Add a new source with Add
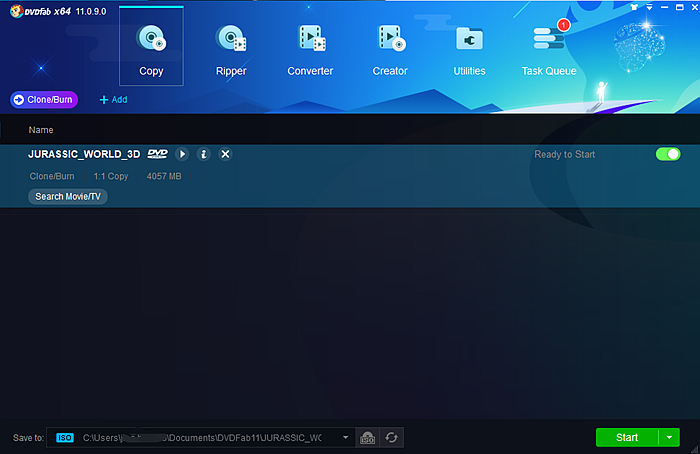 113,100
